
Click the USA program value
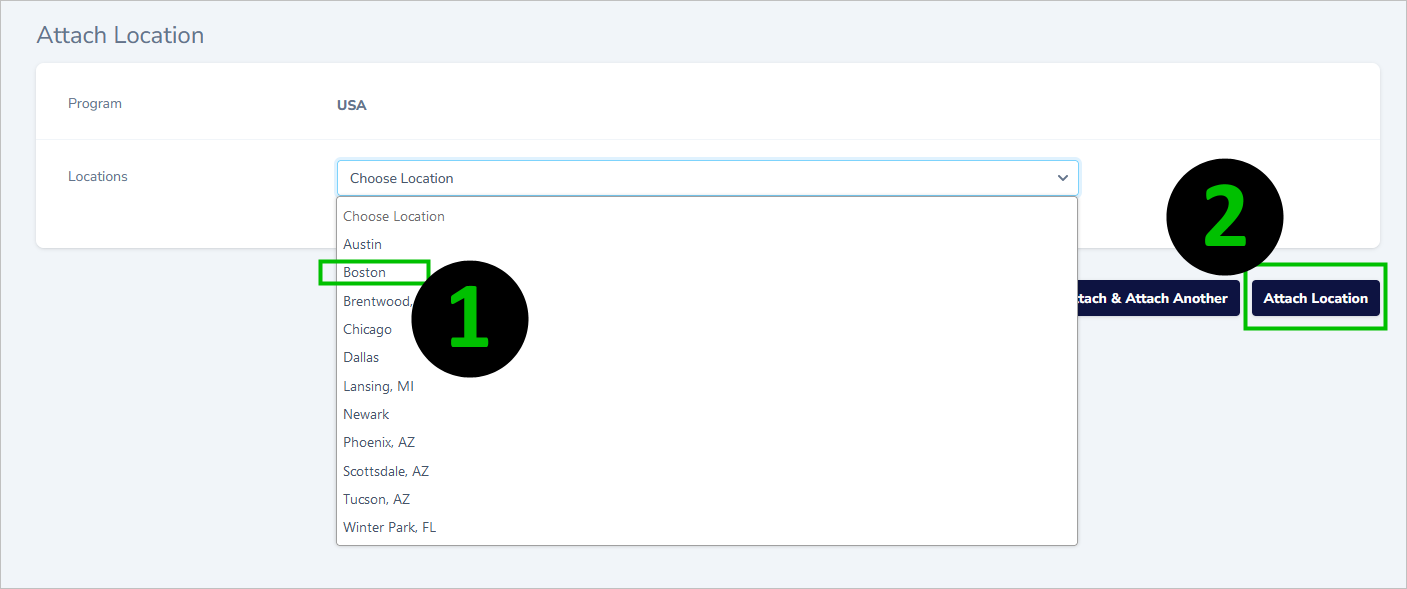351,104
